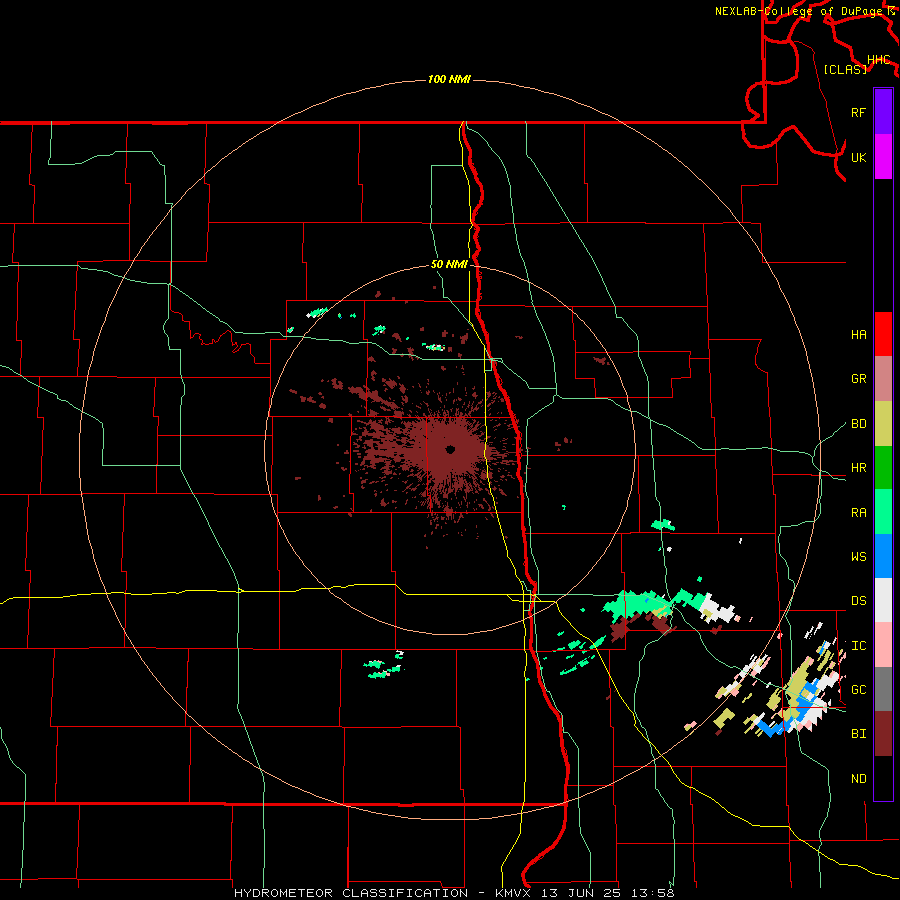Click the 'BD' legend label
The image size is (900, 900).
(858, 424)
